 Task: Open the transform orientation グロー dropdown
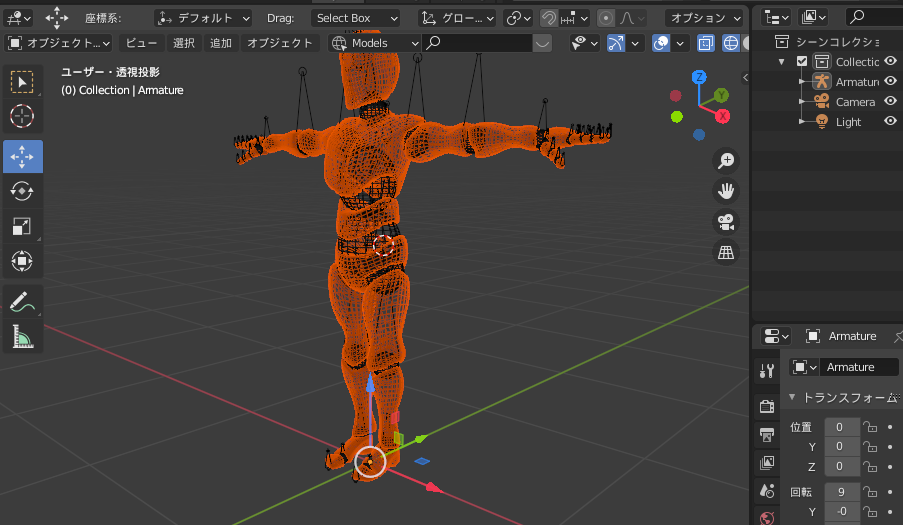click(x=457, y=18)
